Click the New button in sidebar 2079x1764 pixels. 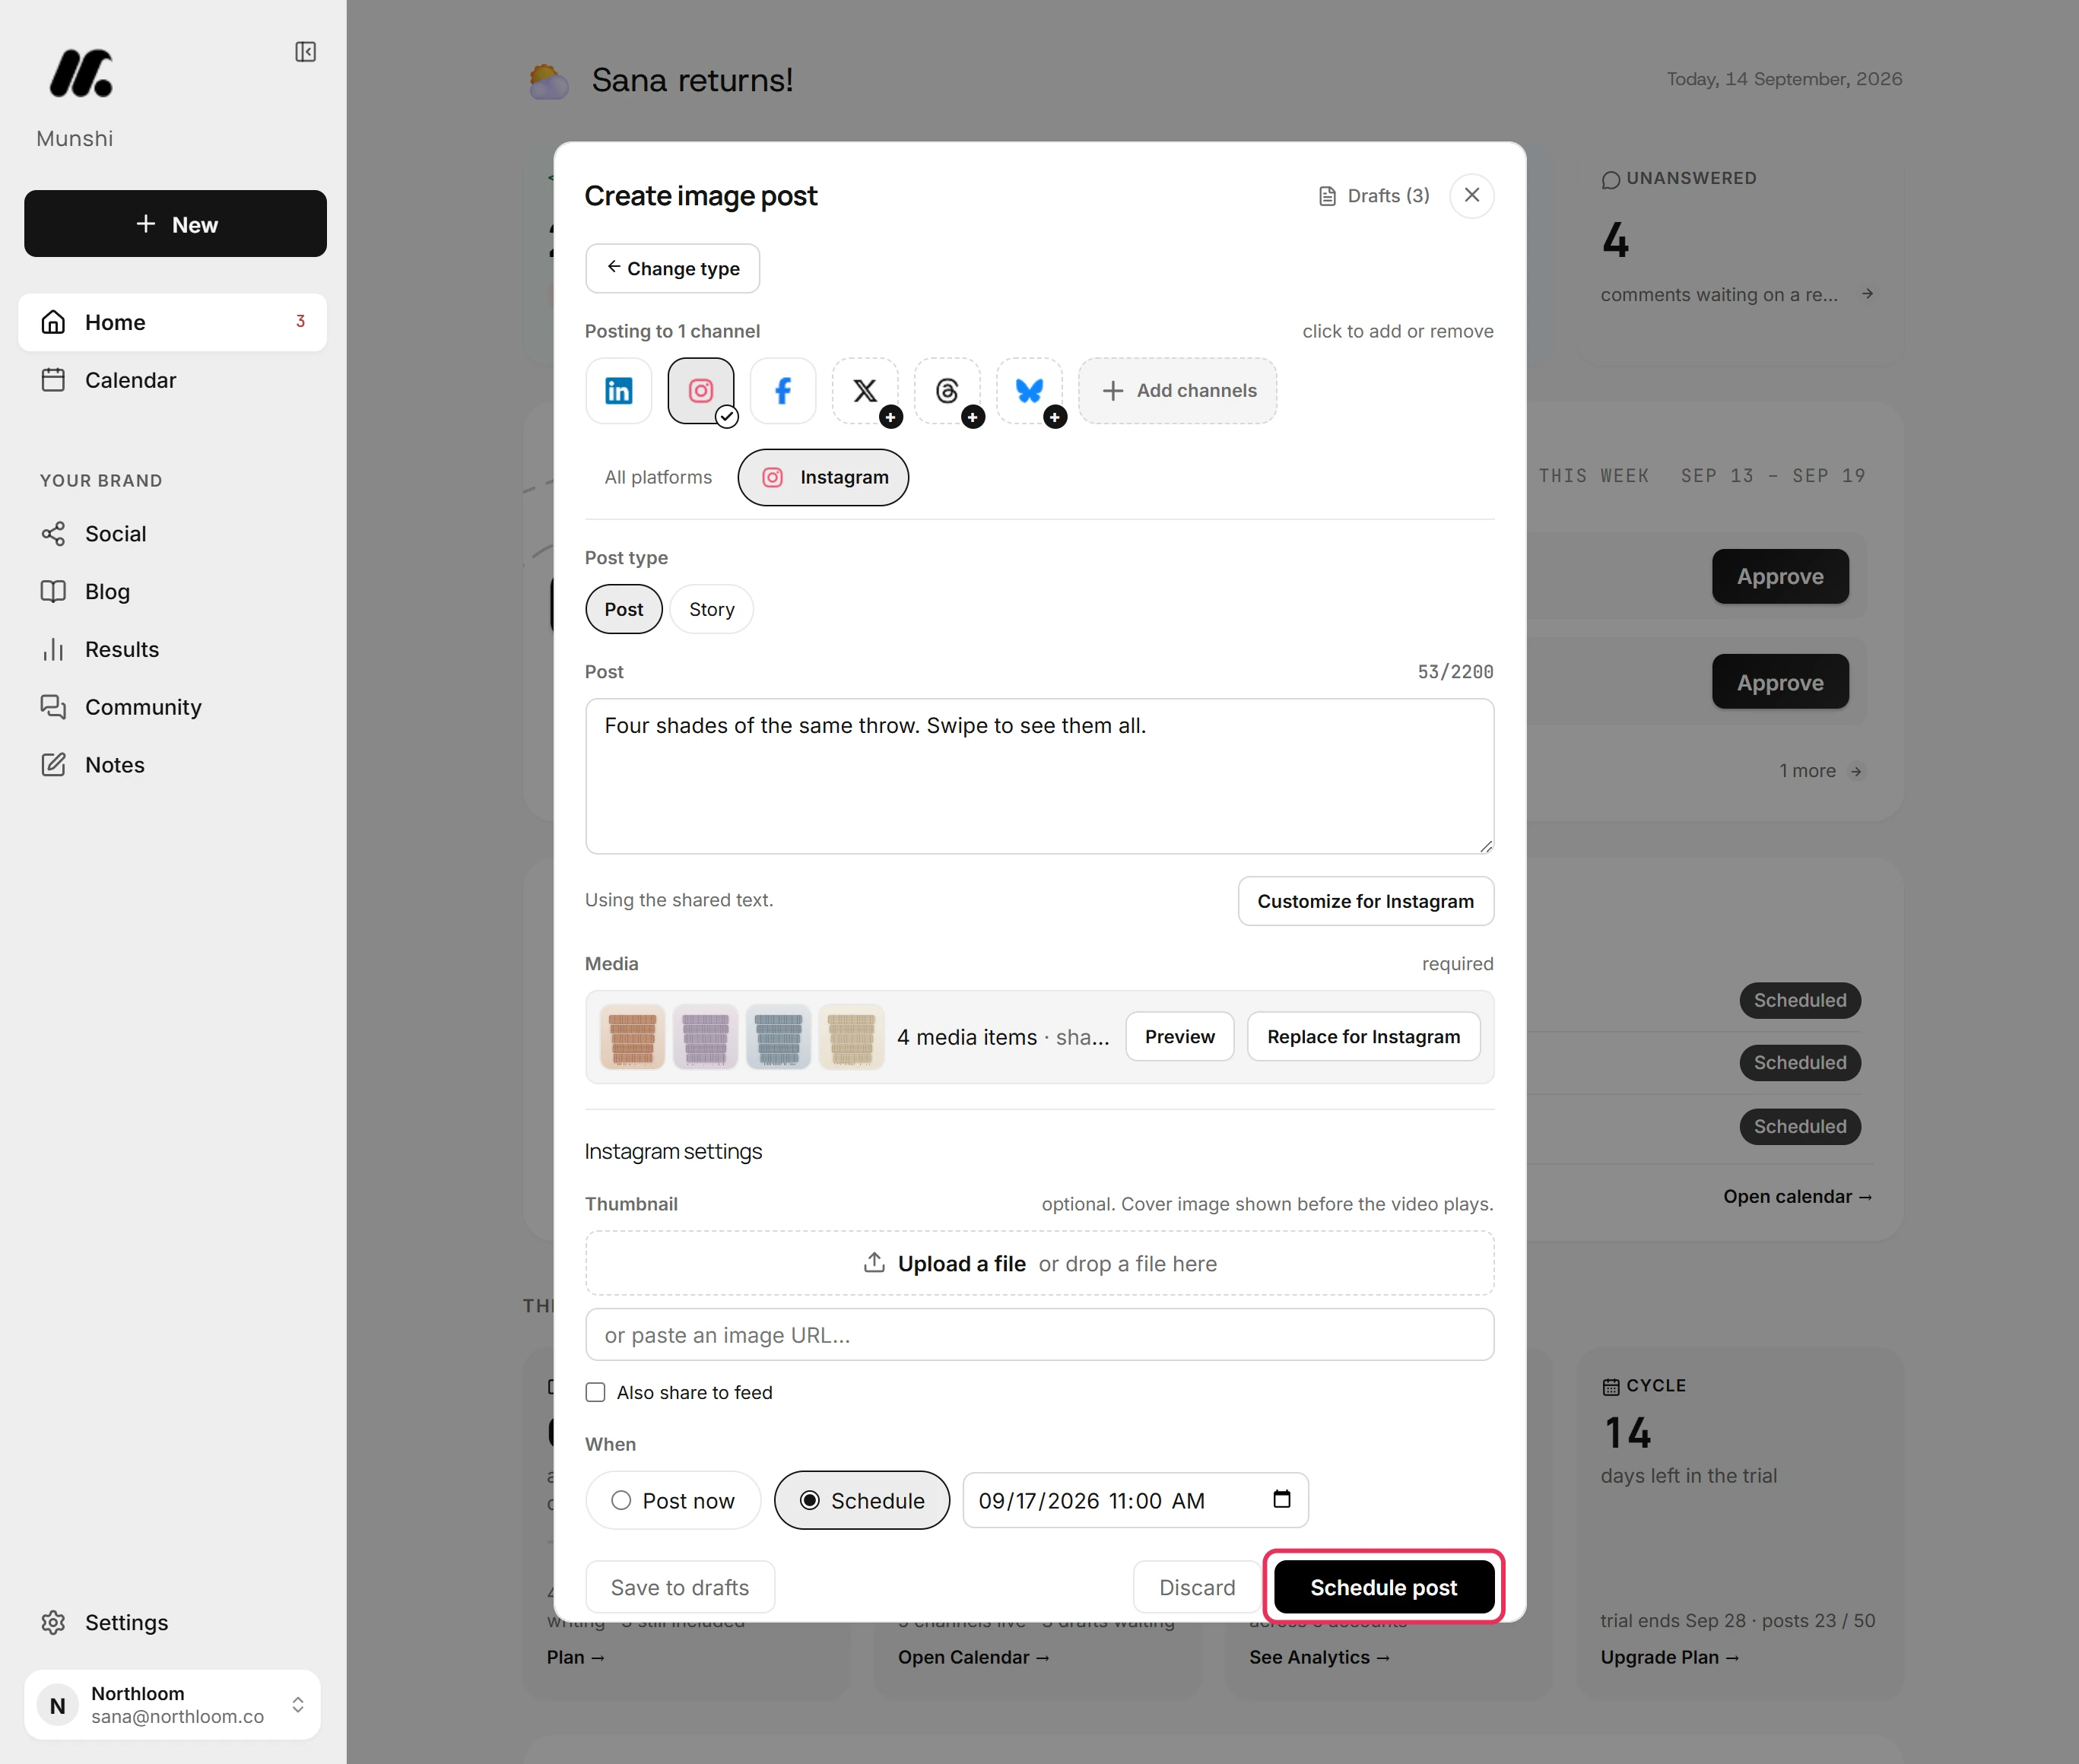176,224
